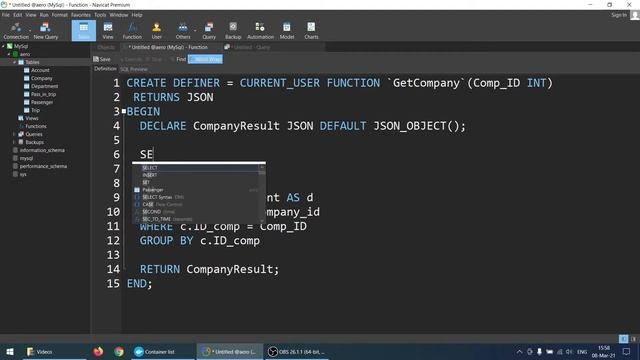640x360 pixels.
Task: Select the Department table
Action: point(44,86)
